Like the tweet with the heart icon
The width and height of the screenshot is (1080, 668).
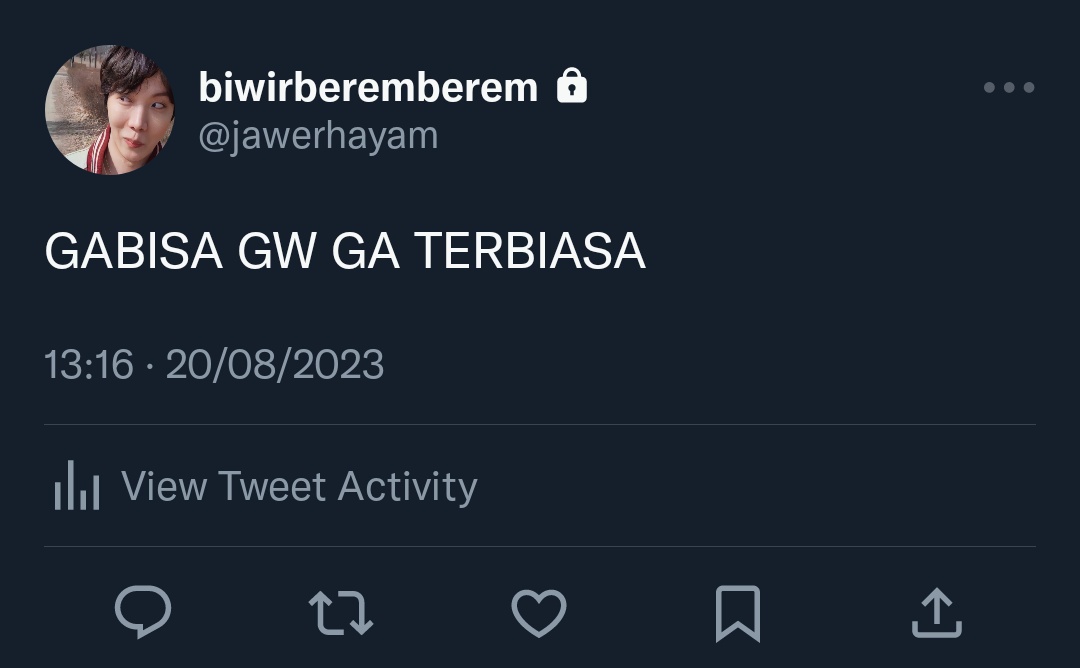pyautogui.click(x=539, y=613)
